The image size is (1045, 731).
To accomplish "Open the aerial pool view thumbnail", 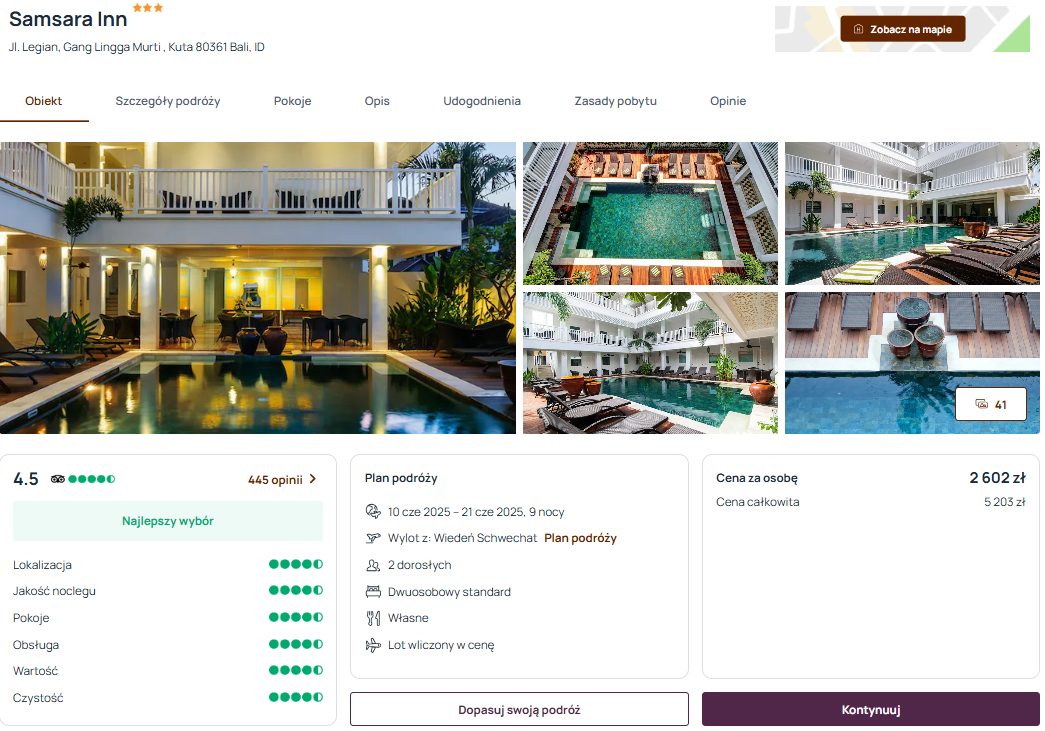I will pos(650,213).
